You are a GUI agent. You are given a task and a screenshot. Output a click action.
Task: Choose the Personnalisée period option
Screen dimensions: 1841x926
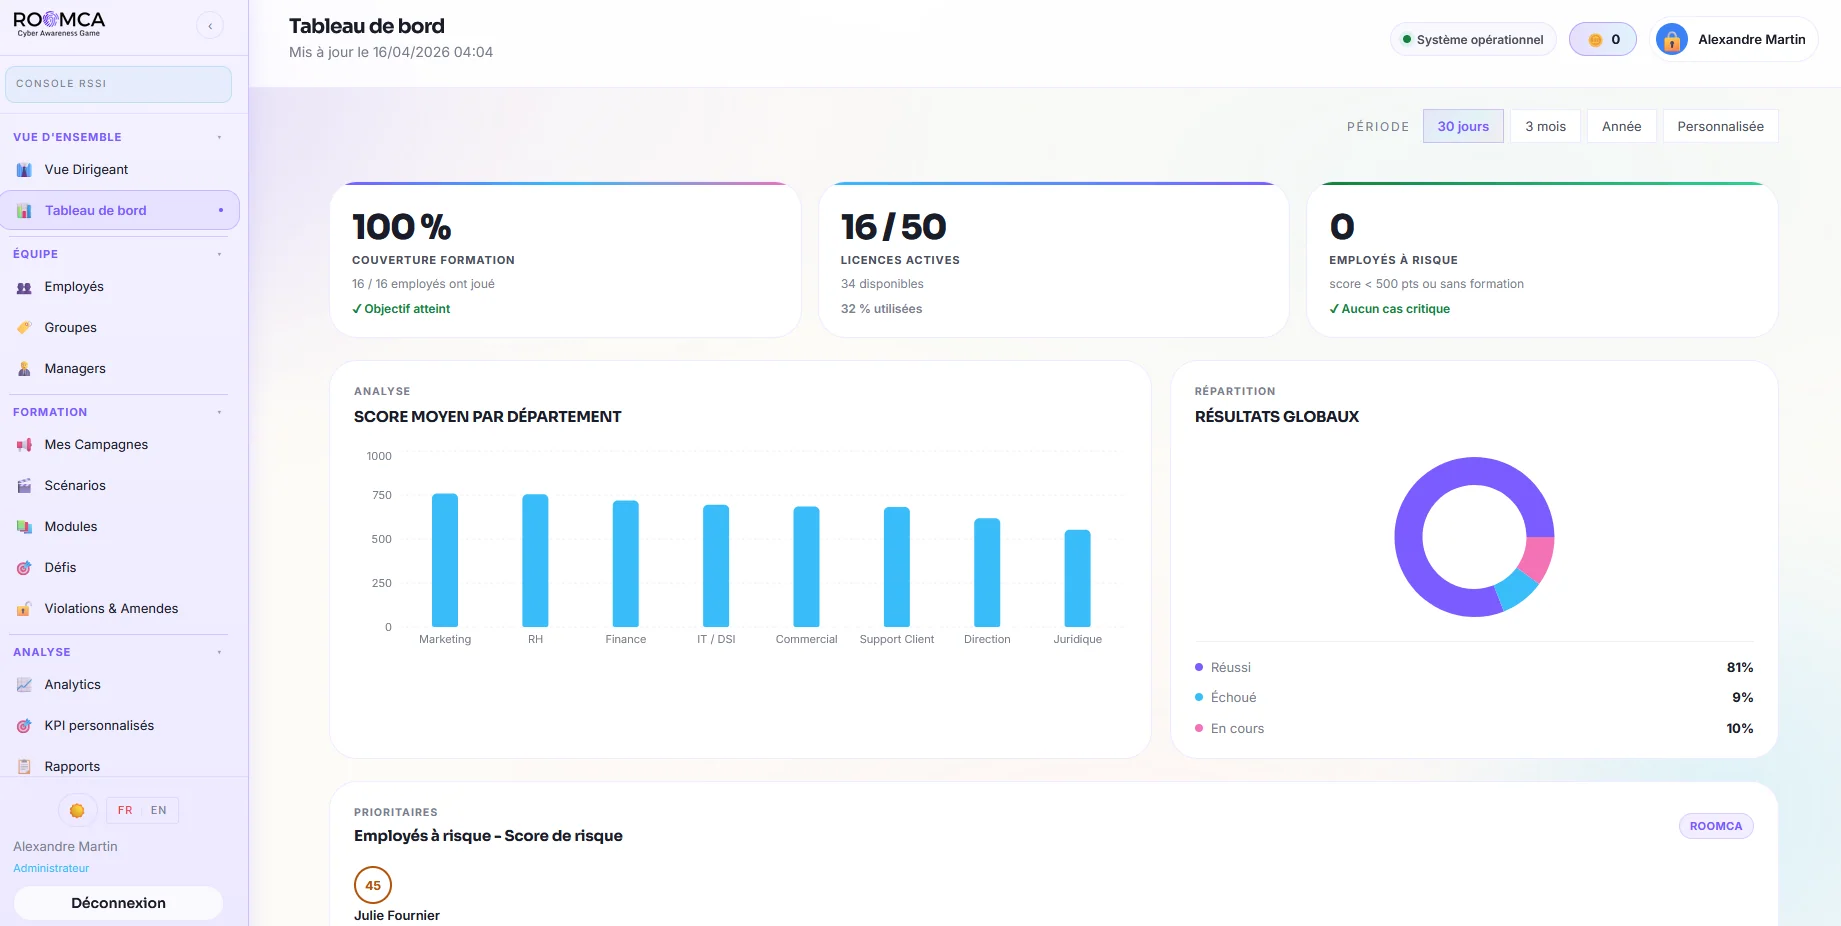(1721, 127)
